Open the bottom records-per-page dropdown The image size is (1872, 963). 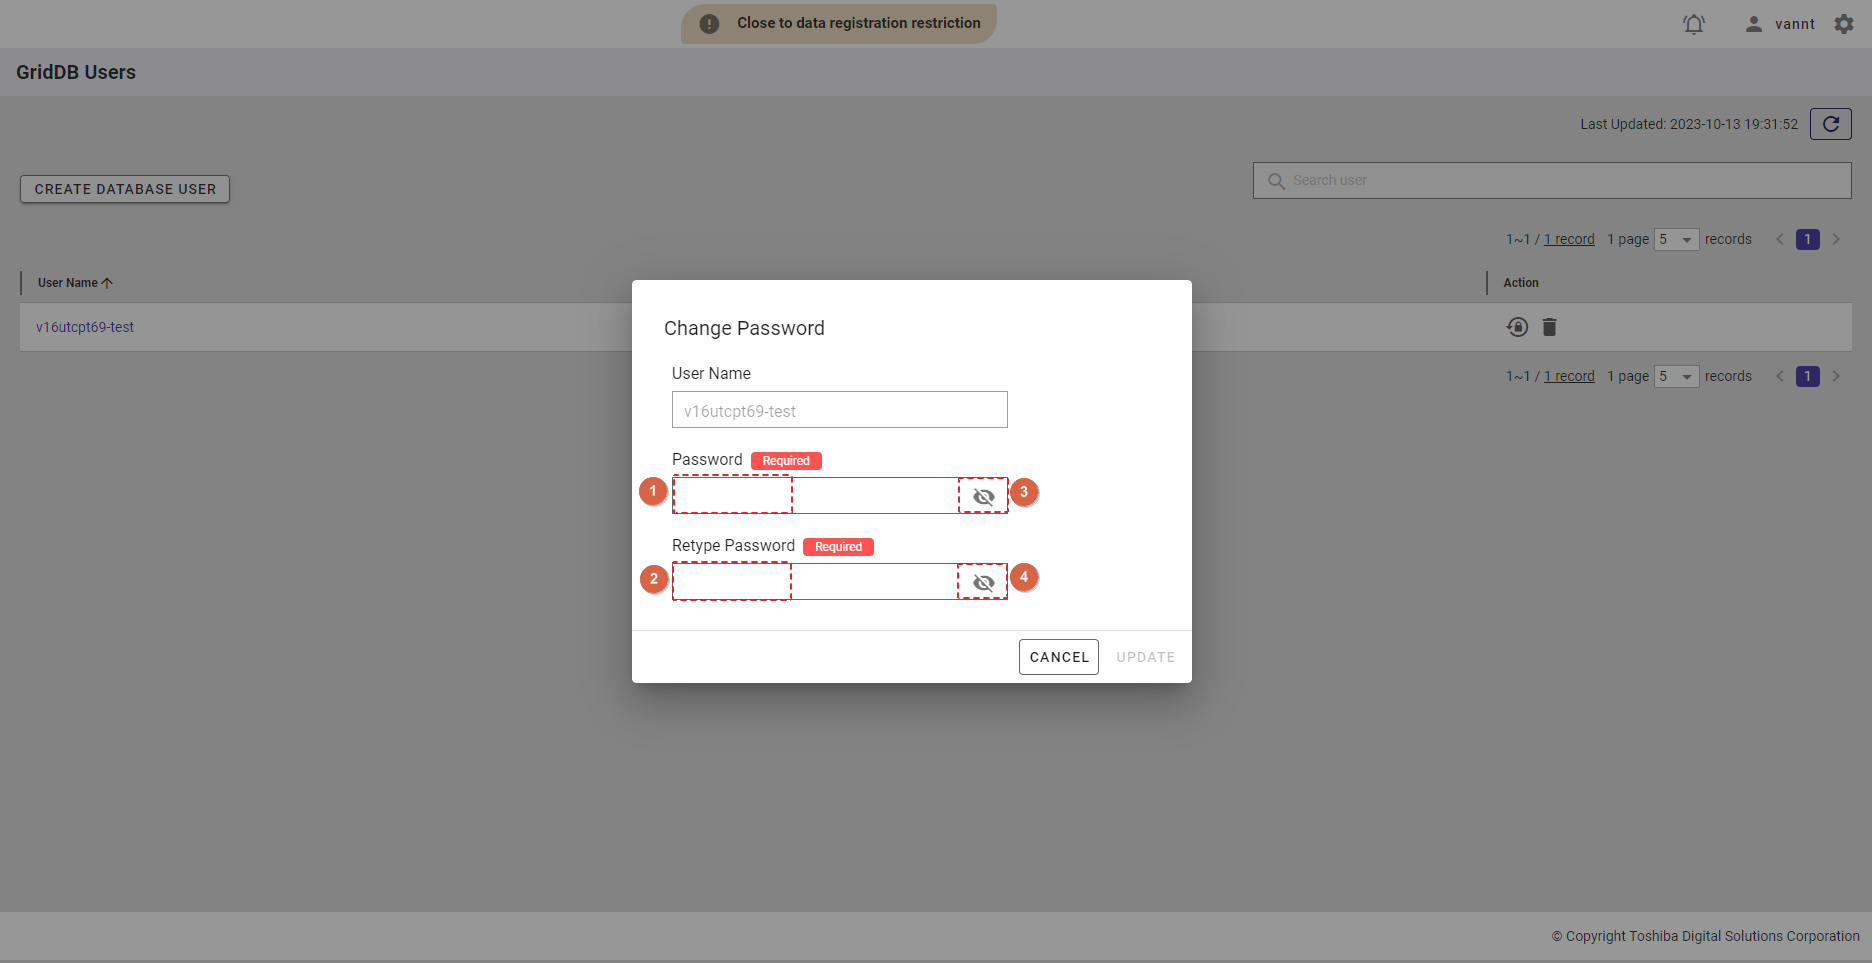coord(1676,377)
